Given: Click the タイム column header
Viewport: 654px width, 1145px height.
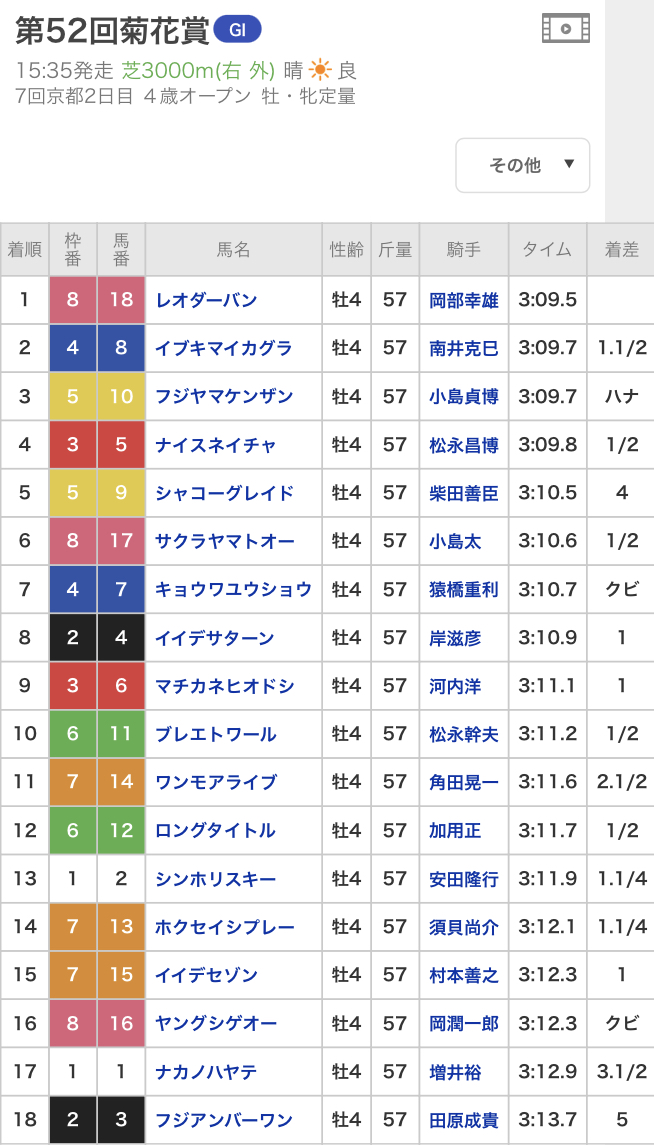Looking at the screenshot, I should [547, 250].
